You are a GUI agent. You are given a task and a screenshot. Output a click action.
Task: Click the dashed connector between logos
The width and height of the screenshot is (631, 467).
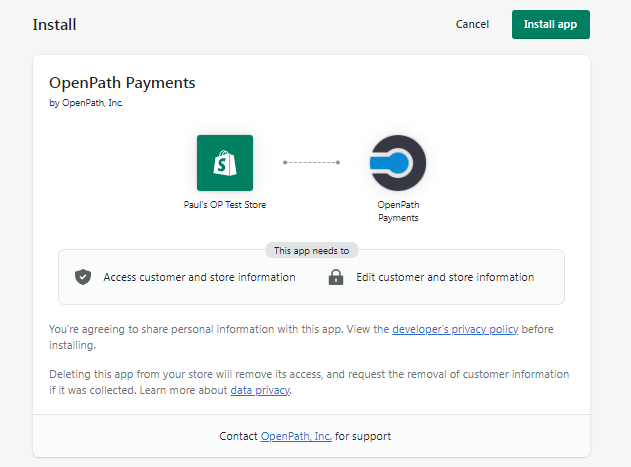click(311, 163)
